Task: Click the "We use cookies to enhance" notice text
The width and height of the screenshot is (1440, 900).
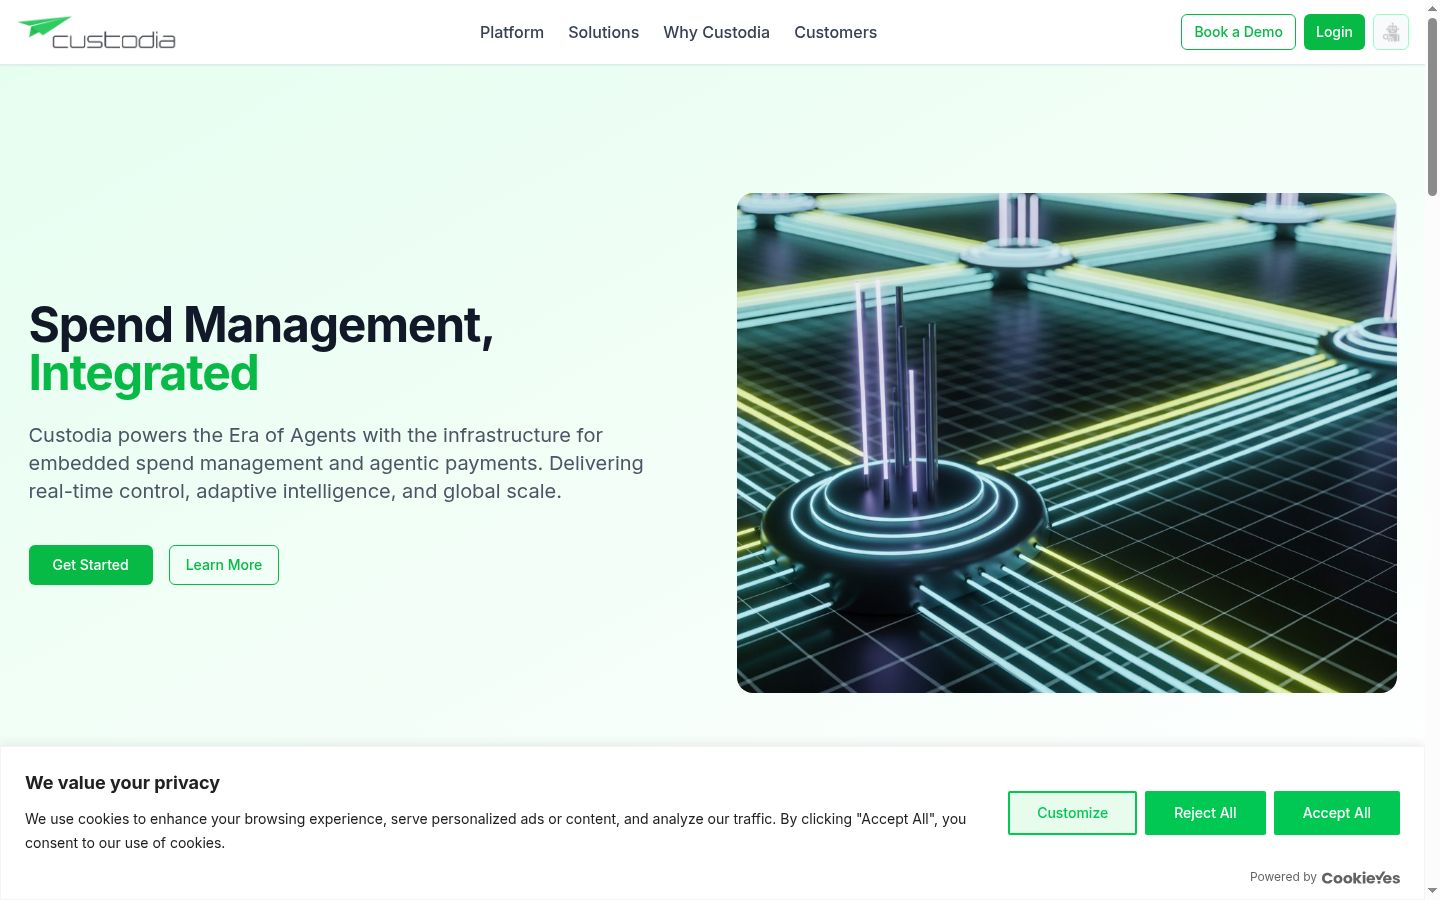Action: pyautogui.click(x=496, y=831)
